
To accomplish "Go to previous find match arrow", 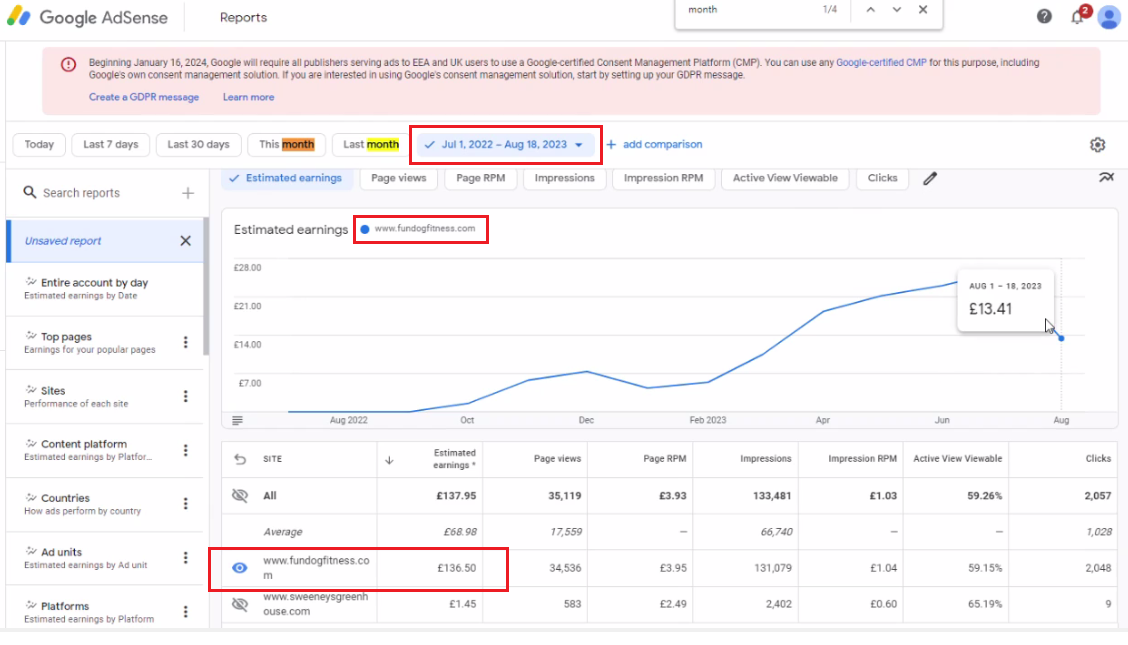I will click(870, 10).
